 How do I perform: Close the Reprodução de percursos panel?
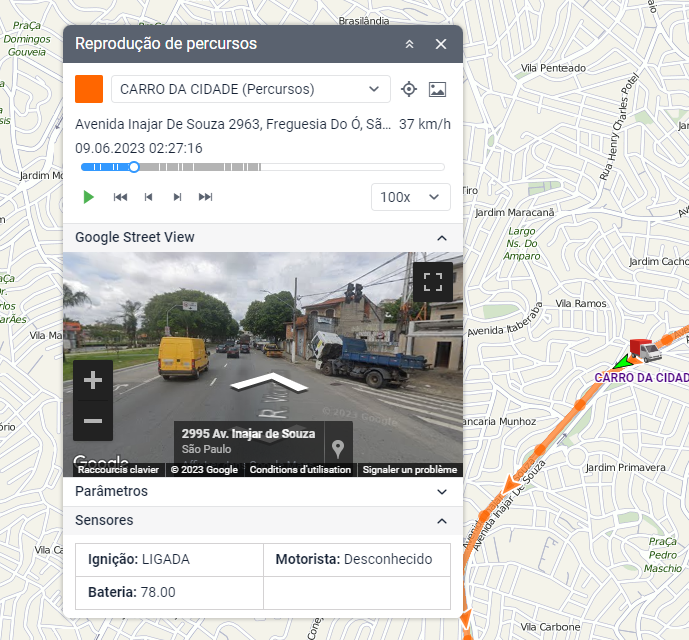(x=441, y=44)
